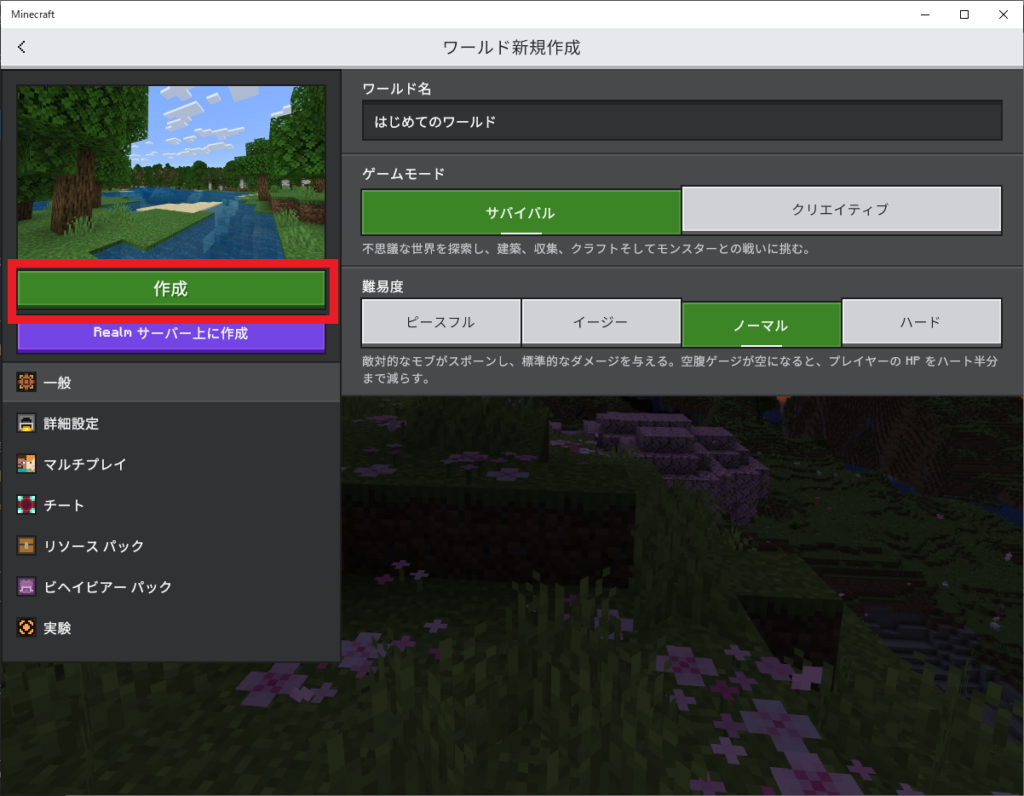Switch to the マルチプレイ tab
The width and height of the screenshot is (1024, 796).
[171, 464]
